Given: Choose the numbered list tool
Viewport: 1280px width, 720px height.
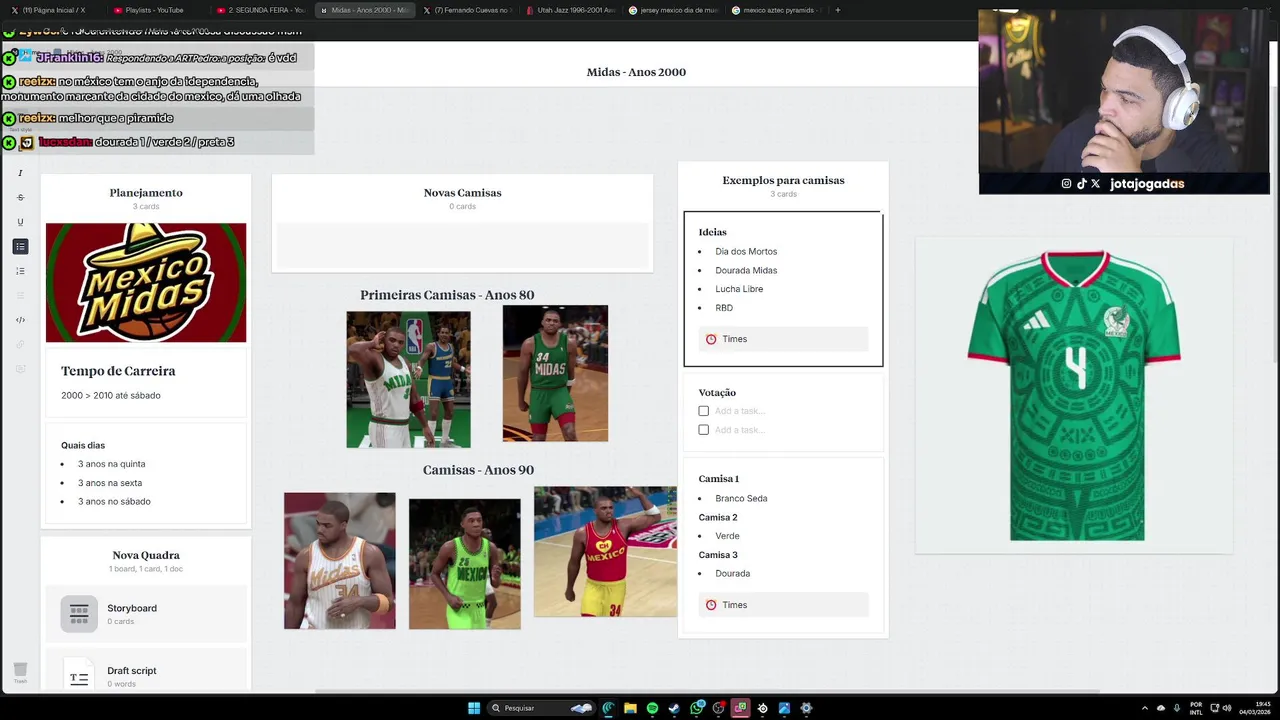Looking at the screenshot, I should [20, 271].
